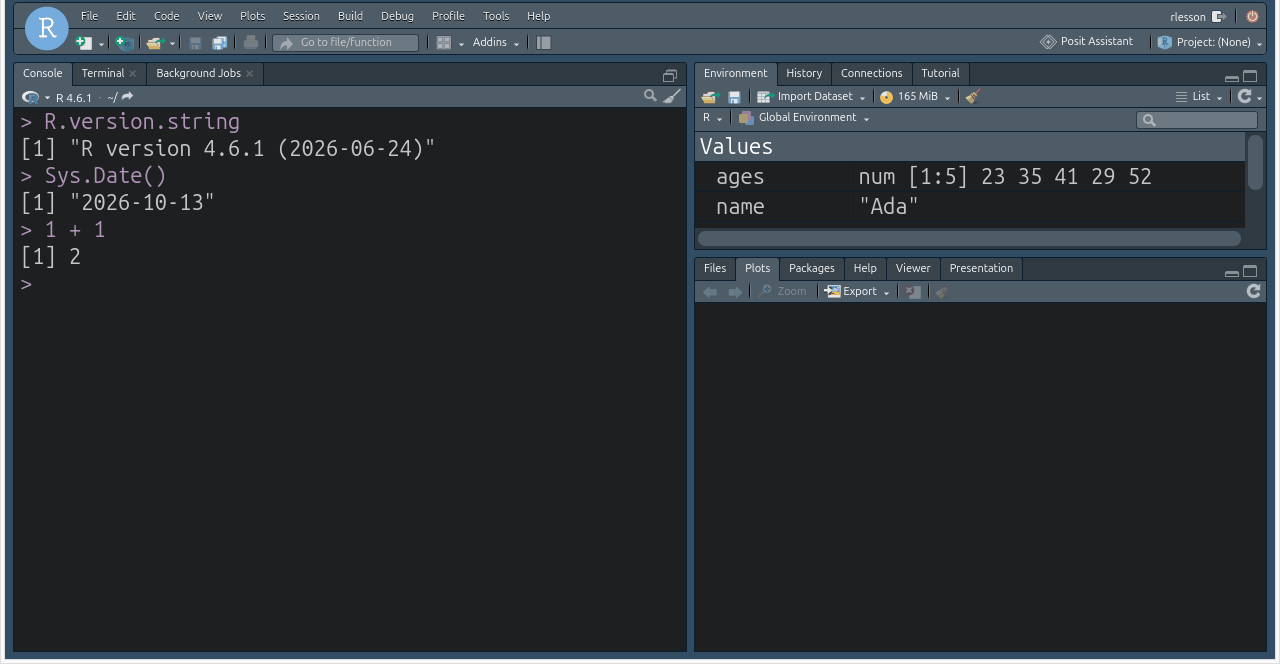Viewport: 1280px width, 664px height.
Task: Click the Print icon in main toolbar
Action: pos(251,43)
